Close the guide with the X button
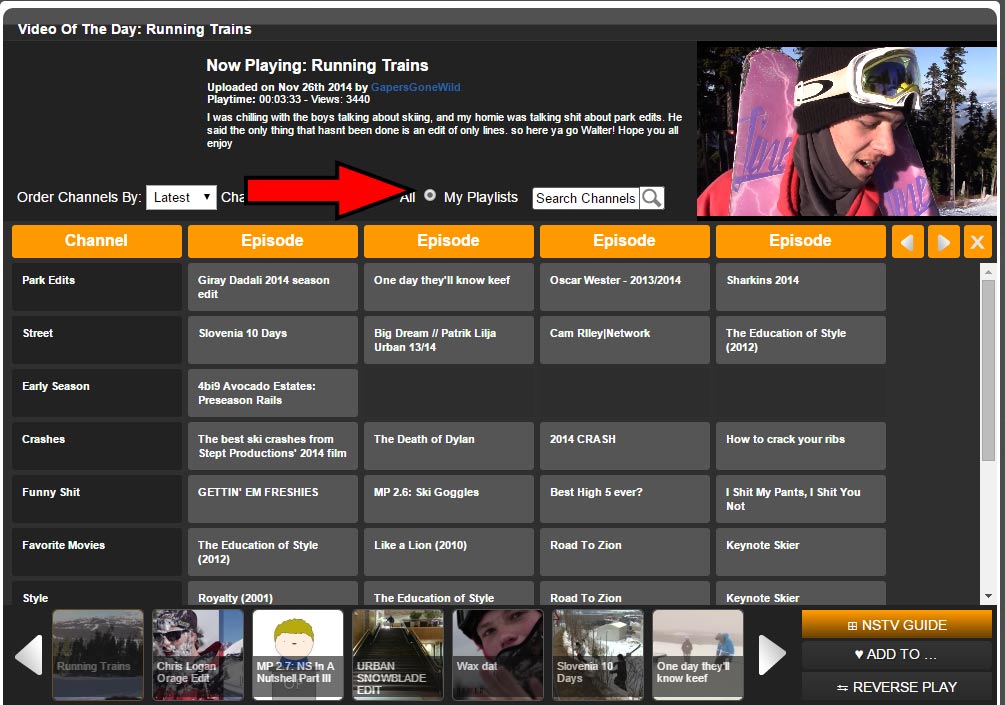The height and width of the screenshot is (705, 1005). pos(978,241)
